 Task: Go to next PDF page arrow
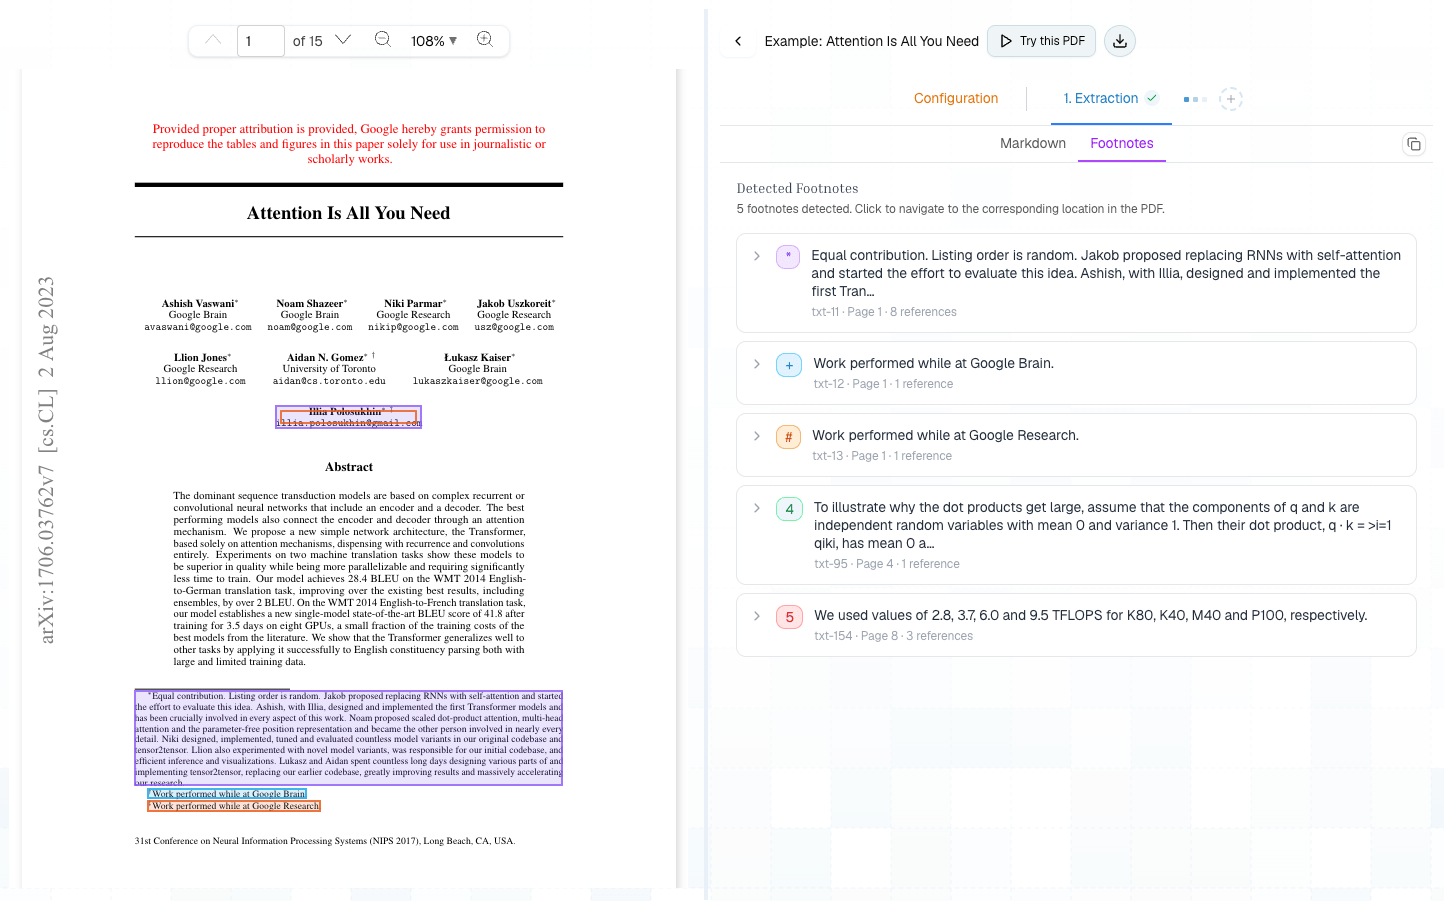coord(343,40)
